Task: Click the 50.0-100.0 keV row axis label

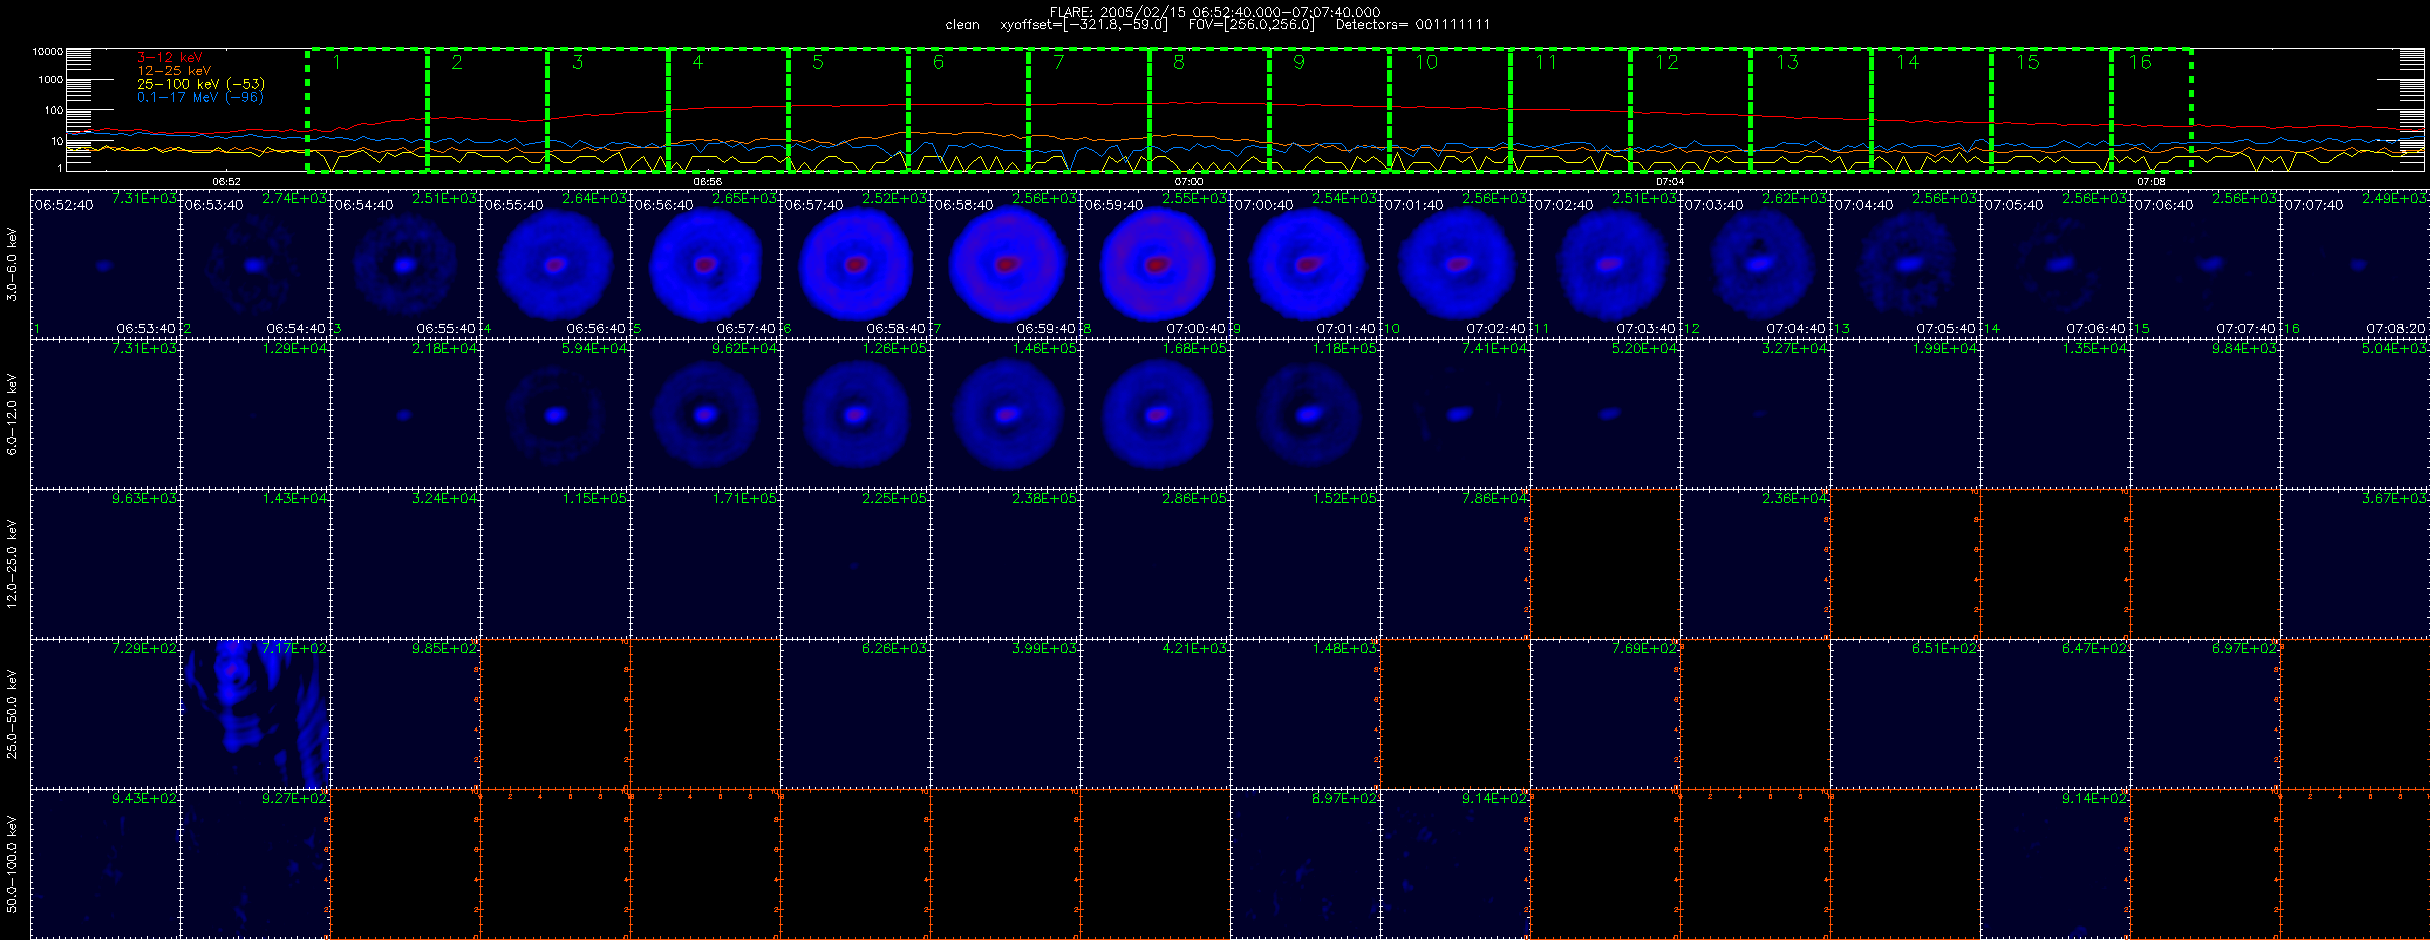Action: 12,864
